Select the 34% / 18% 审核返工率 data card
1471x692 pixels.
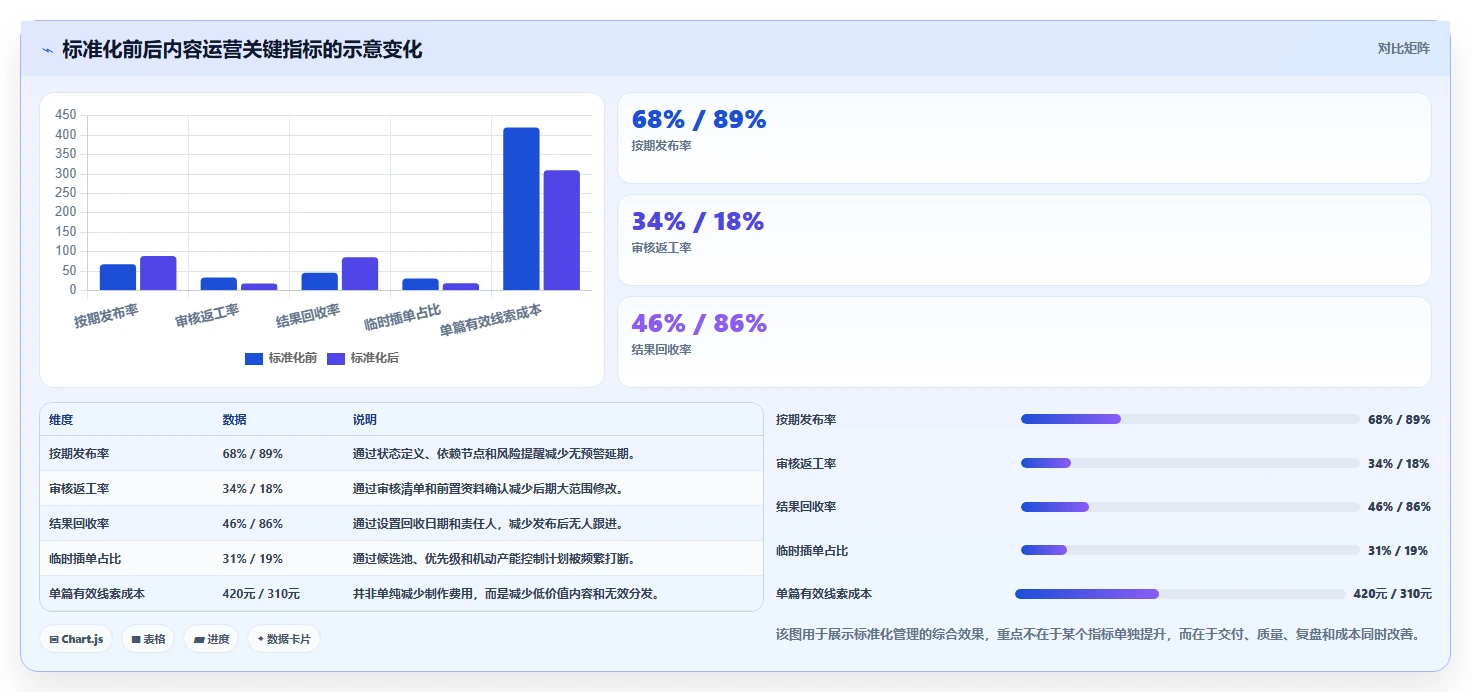[x=1024, y=240]
